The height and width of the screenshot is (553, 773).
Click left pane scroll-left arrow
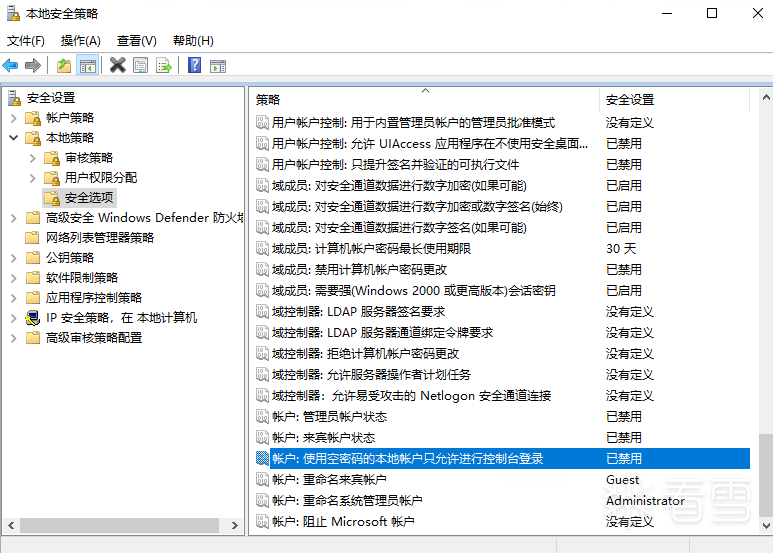click(11, 525)
